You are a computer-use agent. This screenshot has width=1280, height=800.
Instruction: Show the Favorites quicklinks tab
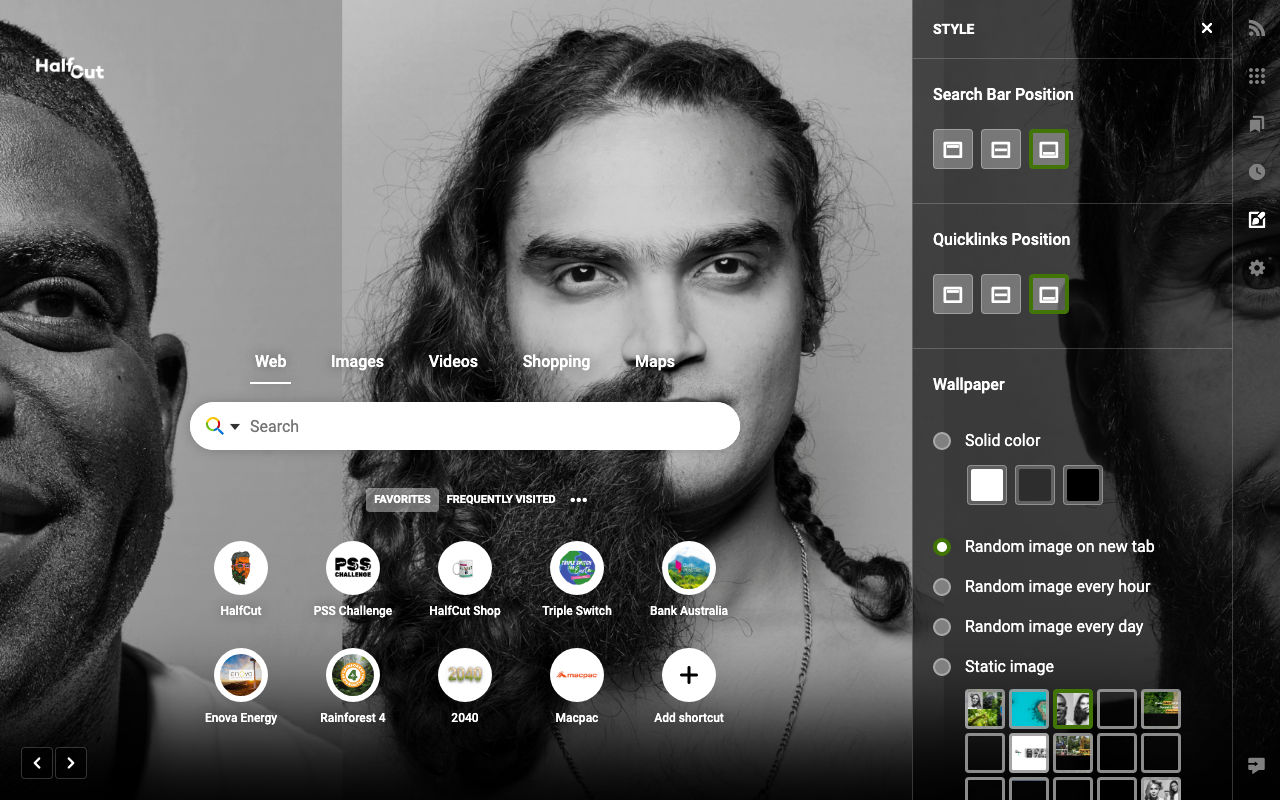[x=402, y=499]
